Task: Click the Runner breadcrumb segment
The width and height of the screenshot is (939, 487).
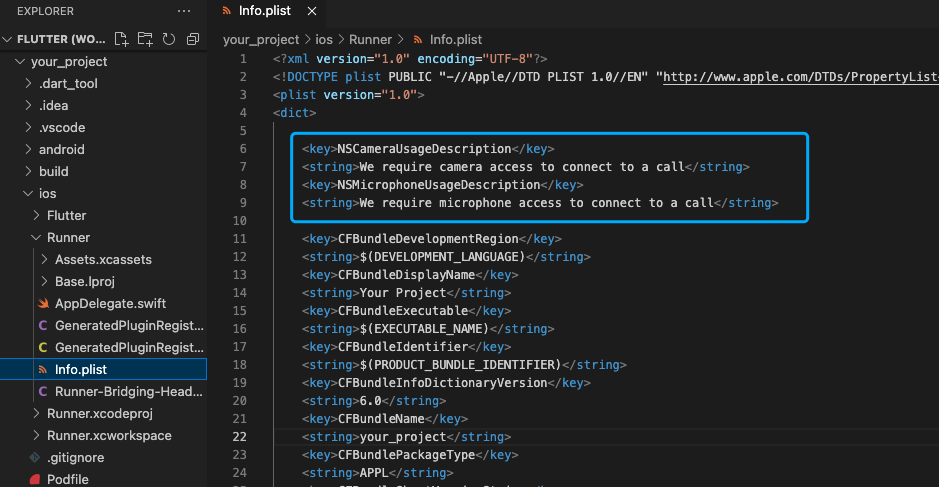Action: 370,40
